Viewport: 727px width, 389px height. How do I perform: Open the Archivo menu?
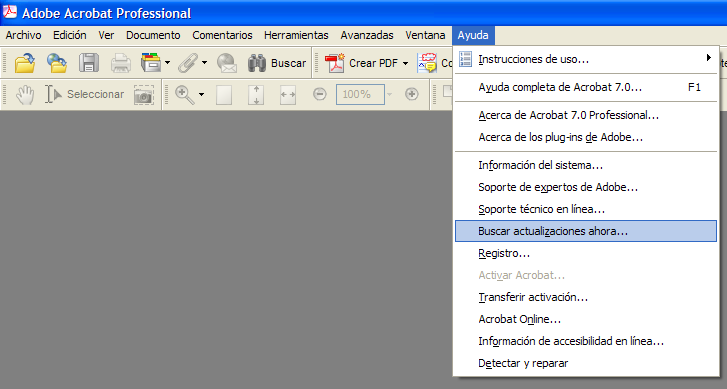pos(23,35)
